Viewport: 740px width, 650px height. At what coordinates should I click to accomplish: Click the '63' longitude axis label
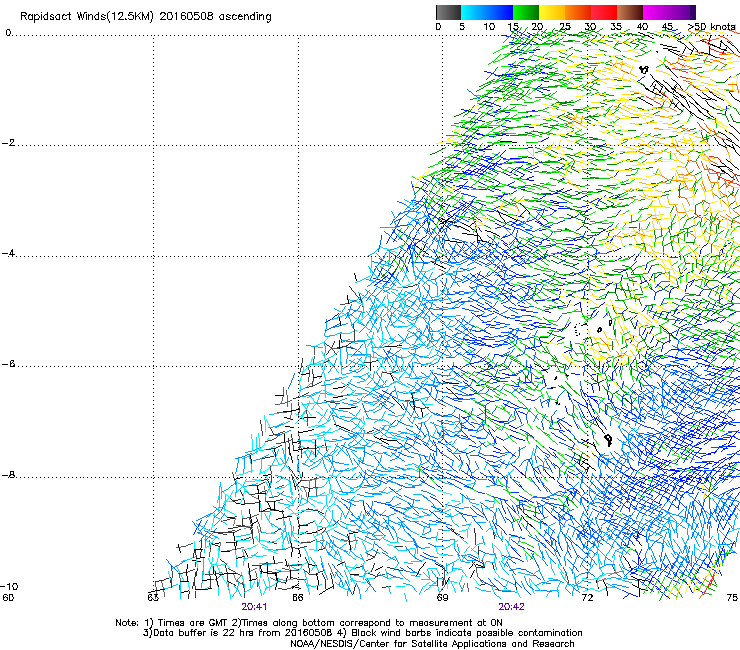pyautogui.click(x=153, y=598)
